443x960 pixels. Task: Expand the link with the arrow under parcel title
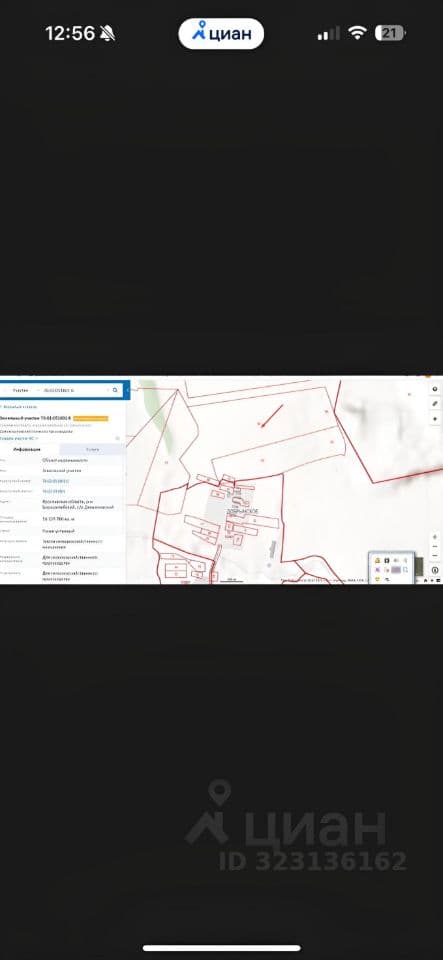18,438
